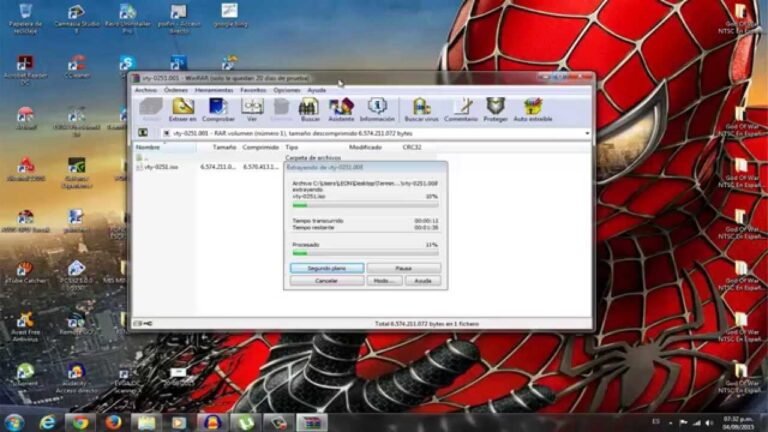768x432 pixels.
Task: Select the Papelera de reciclaje desktop icon
Action: point(25,19)
